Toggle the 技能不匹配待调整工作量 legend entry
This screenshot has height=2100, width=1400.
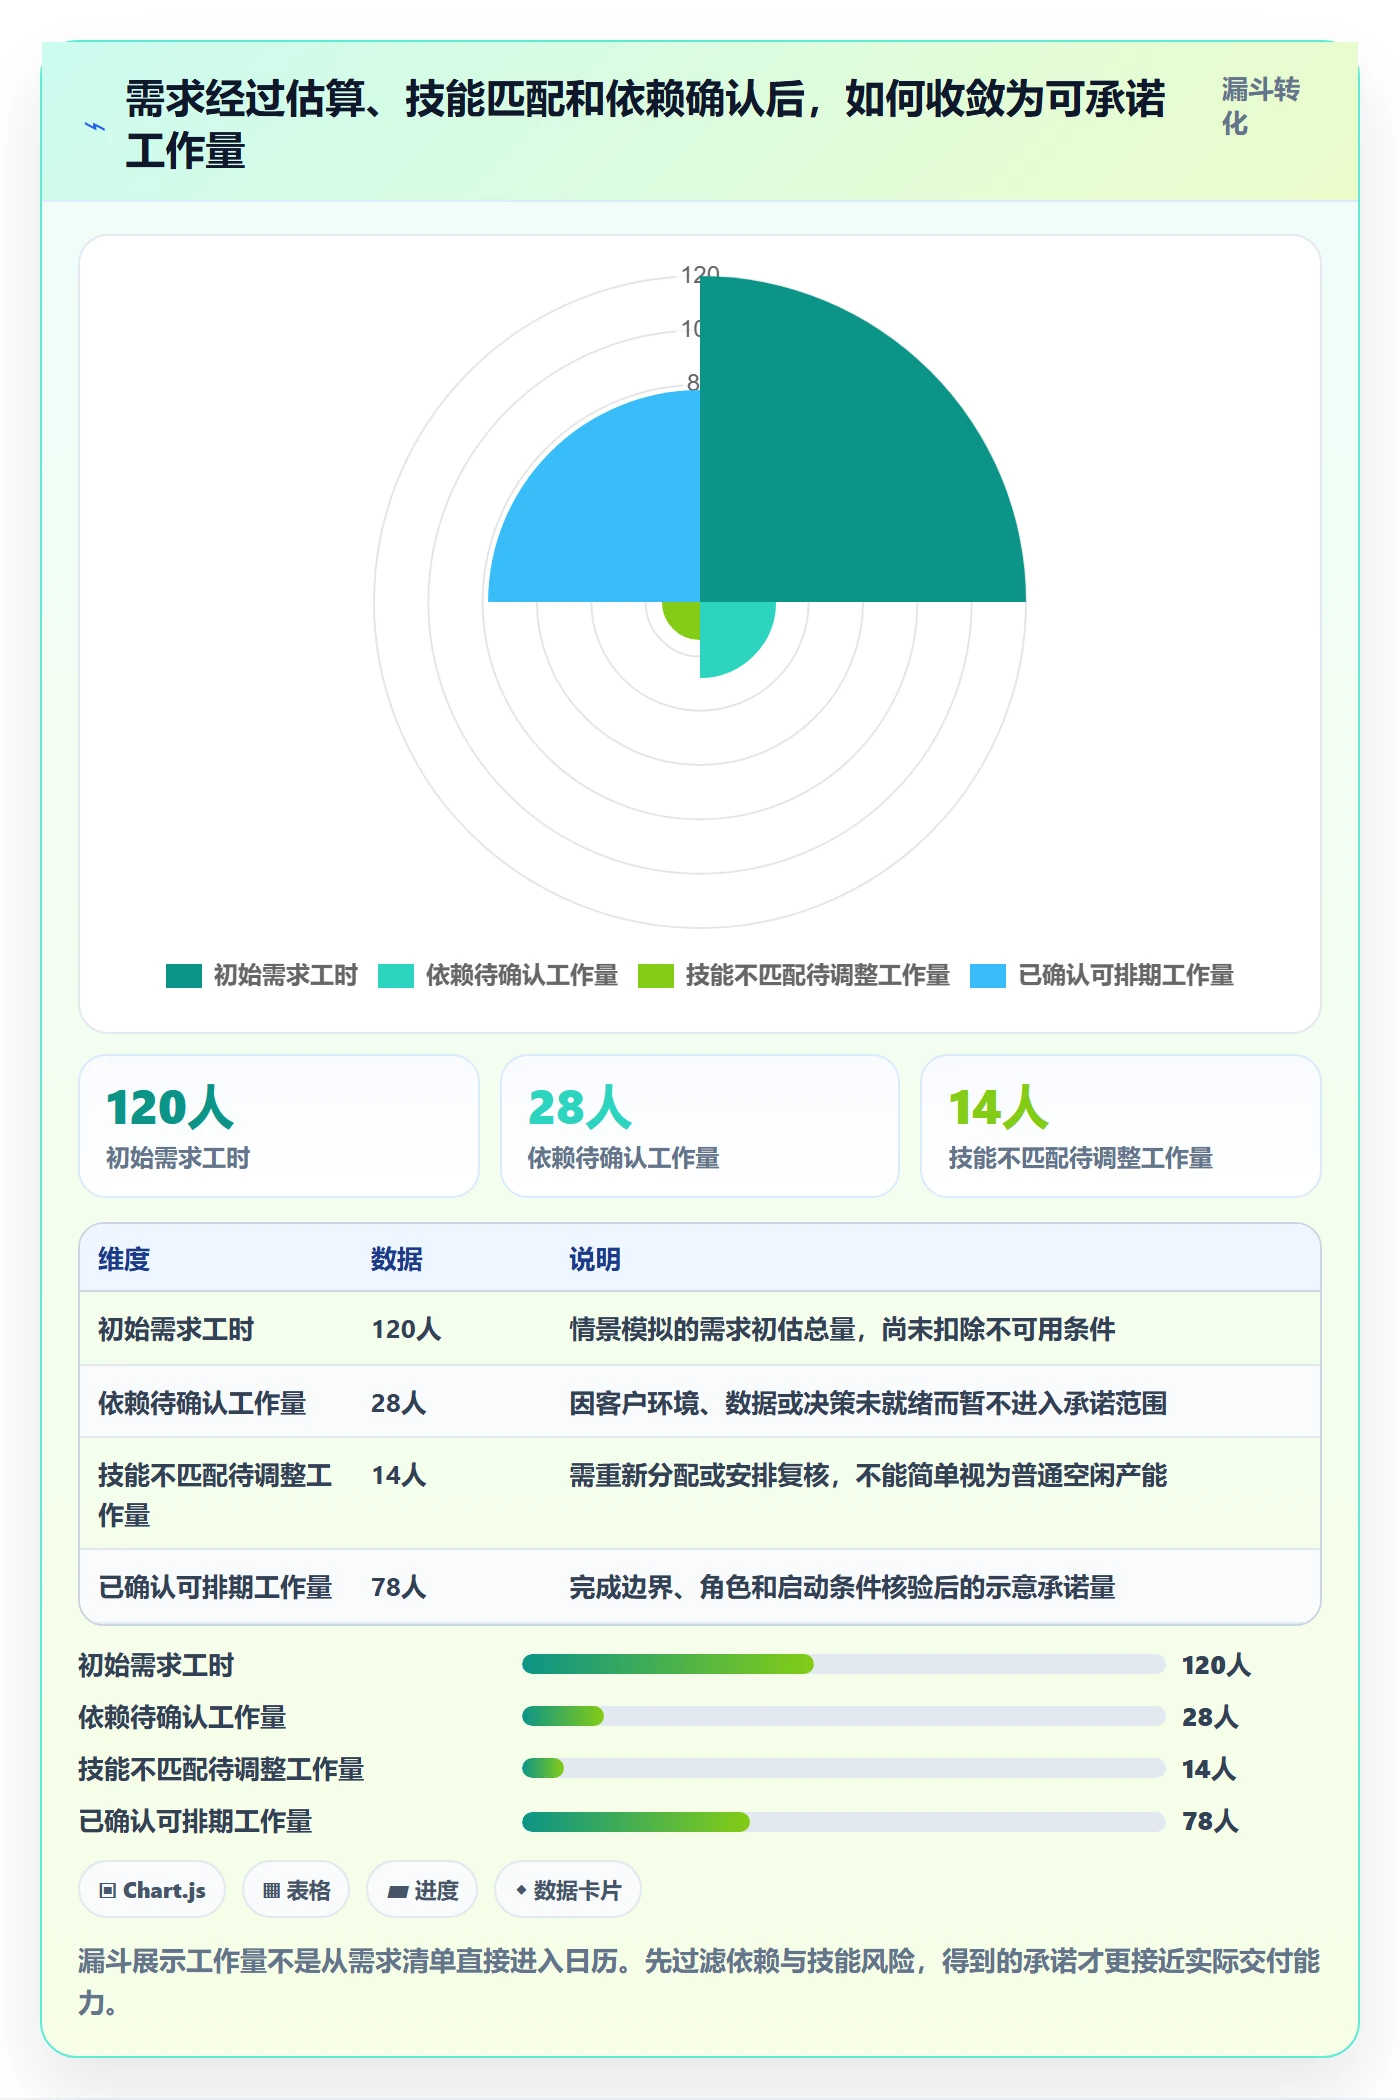click(x=794, y=975)
